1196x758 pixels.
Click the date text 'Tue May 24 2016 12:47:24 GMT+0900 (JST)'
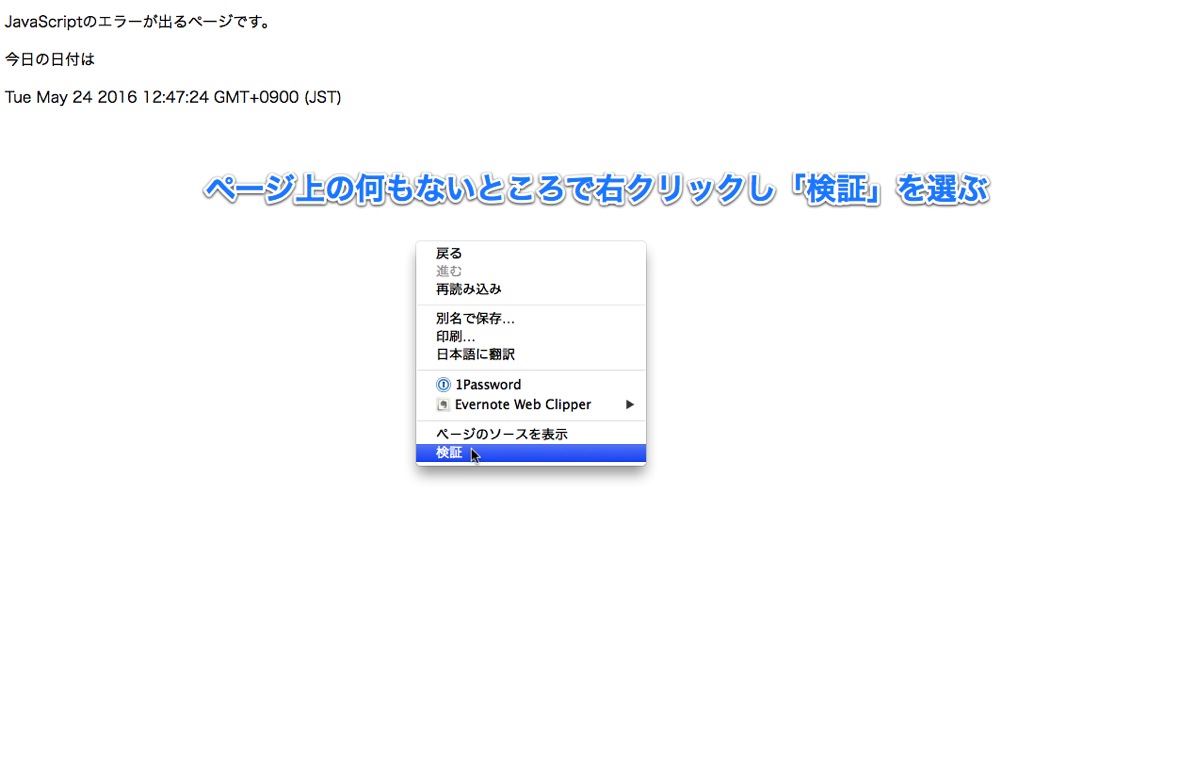pos(173,98)
